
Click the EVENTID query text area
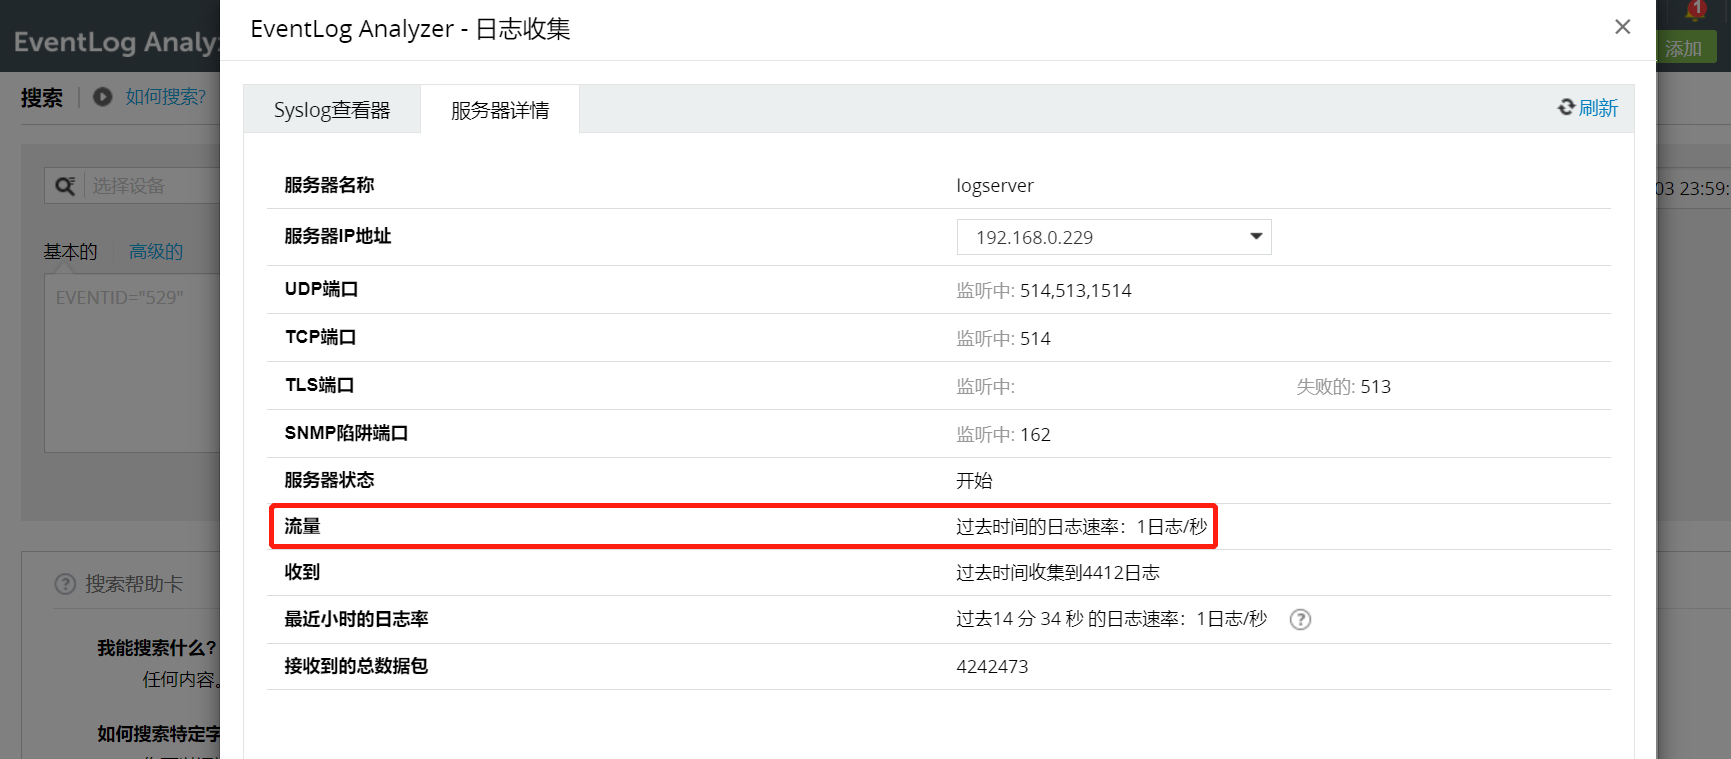(133, 363)
